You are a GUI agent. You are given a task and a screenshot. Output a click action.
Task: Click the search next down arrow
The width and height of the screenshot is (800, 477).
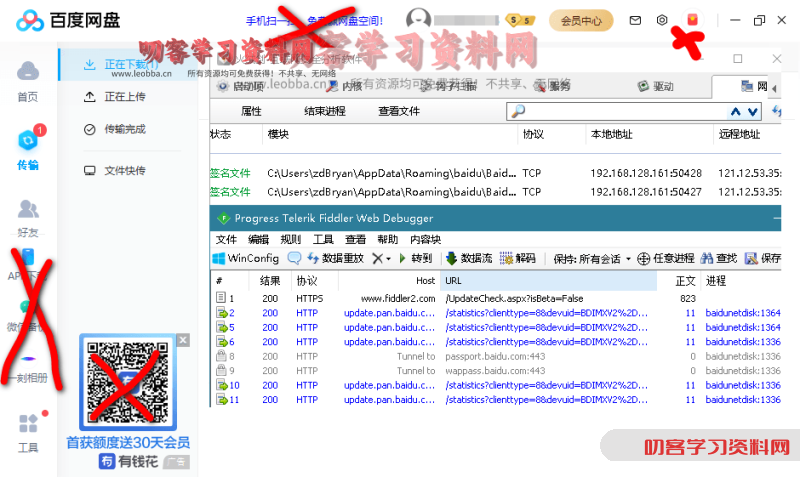pos(753,112)
